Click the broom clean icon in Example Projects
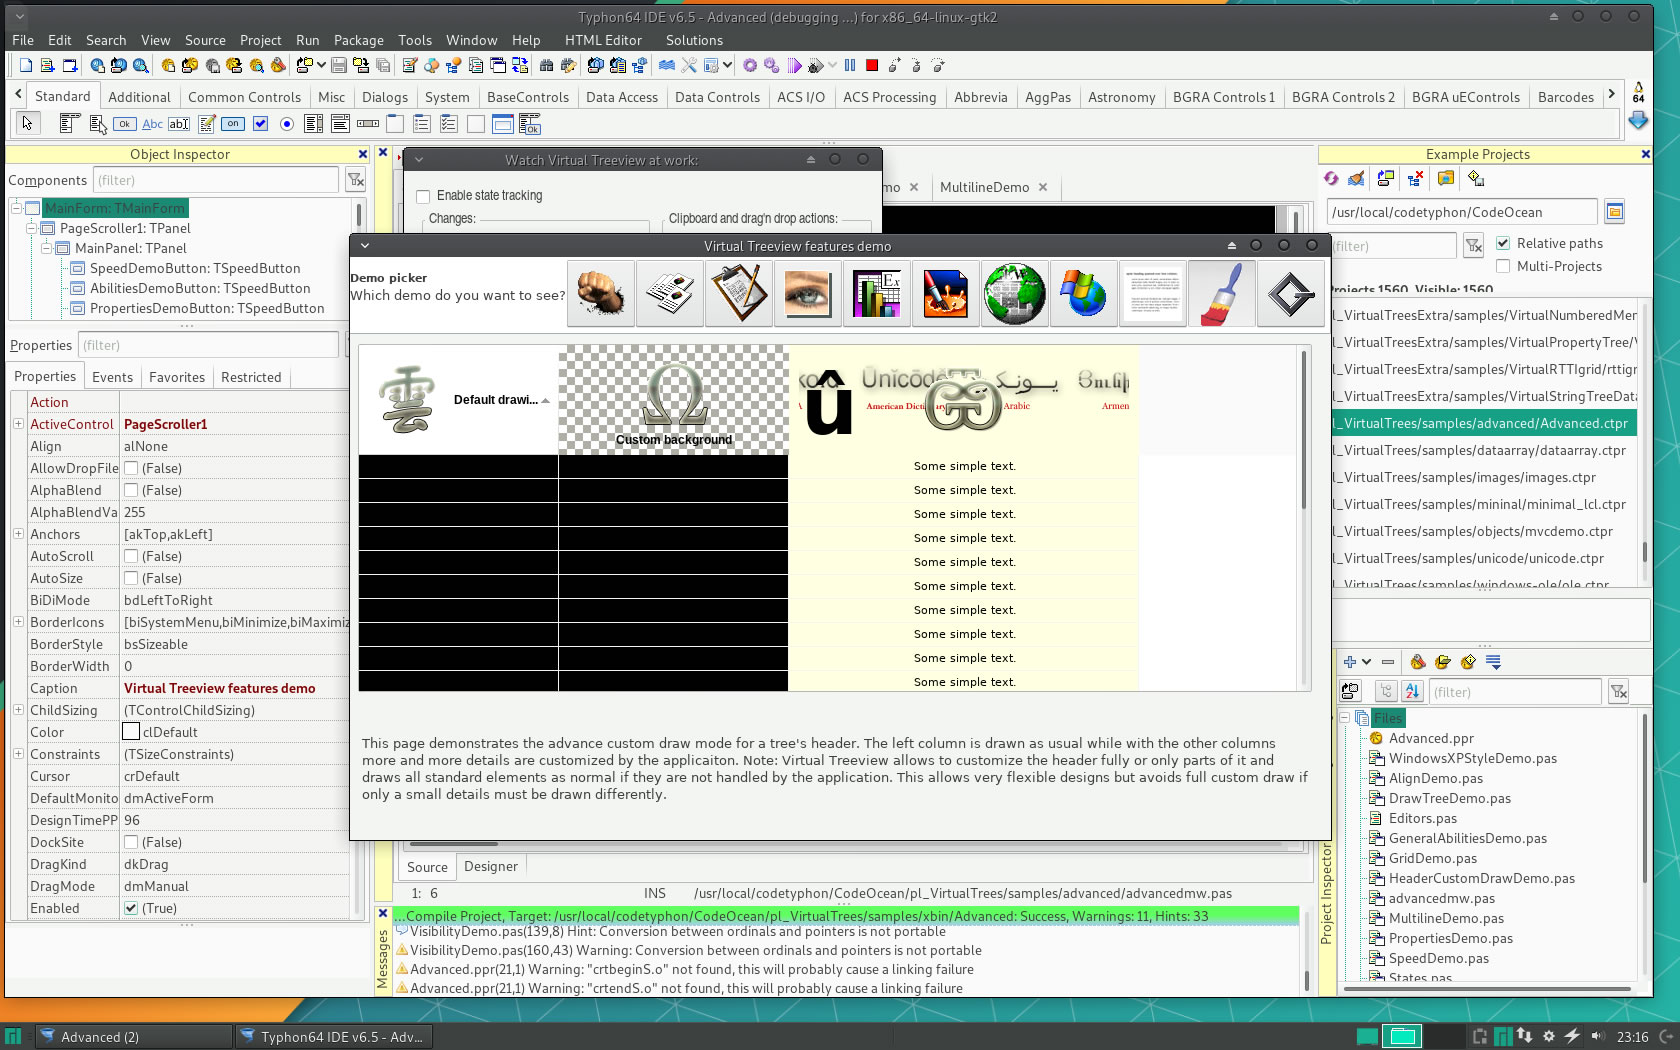The height and width of the screenshot is (1050, 1680). [1356, 178]
